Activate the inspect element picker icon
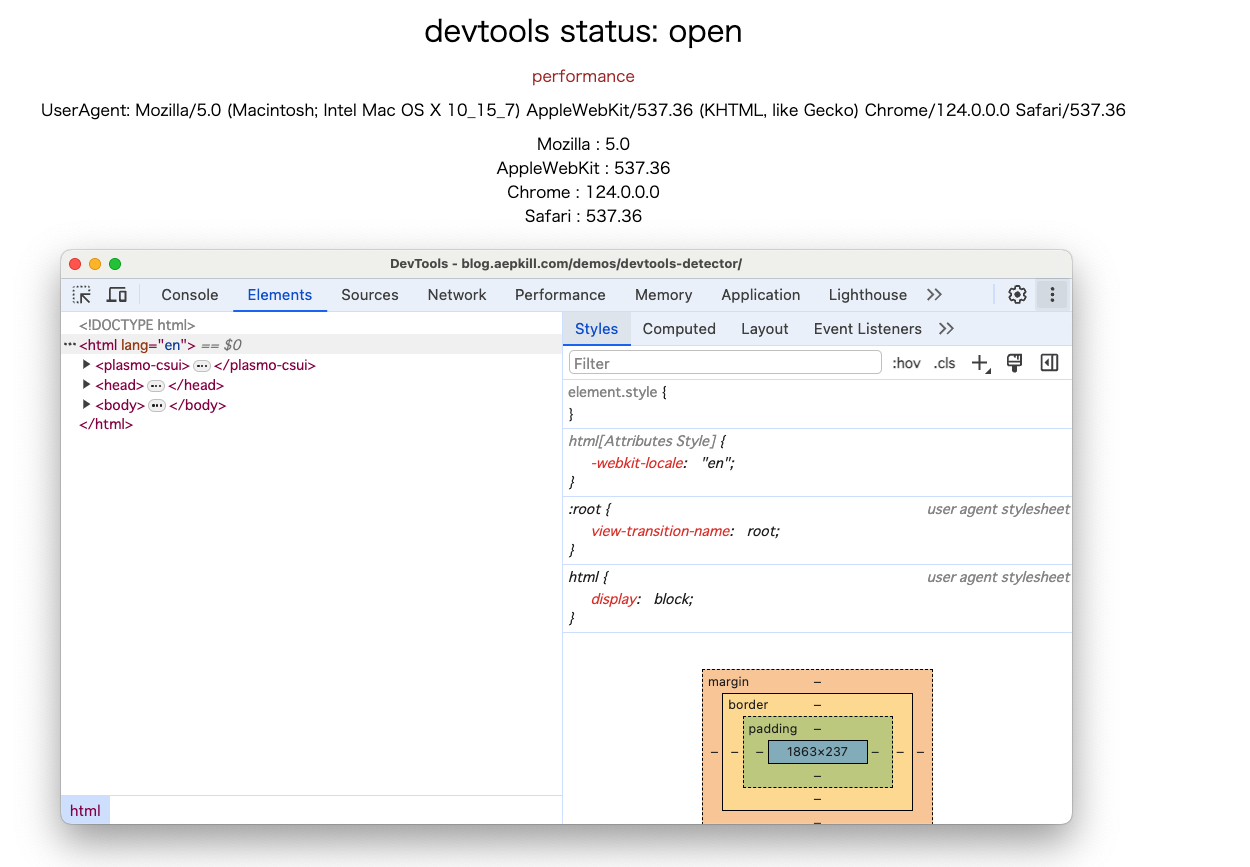The height and width of the screenshot is (867, 1250). coord(82,295)
